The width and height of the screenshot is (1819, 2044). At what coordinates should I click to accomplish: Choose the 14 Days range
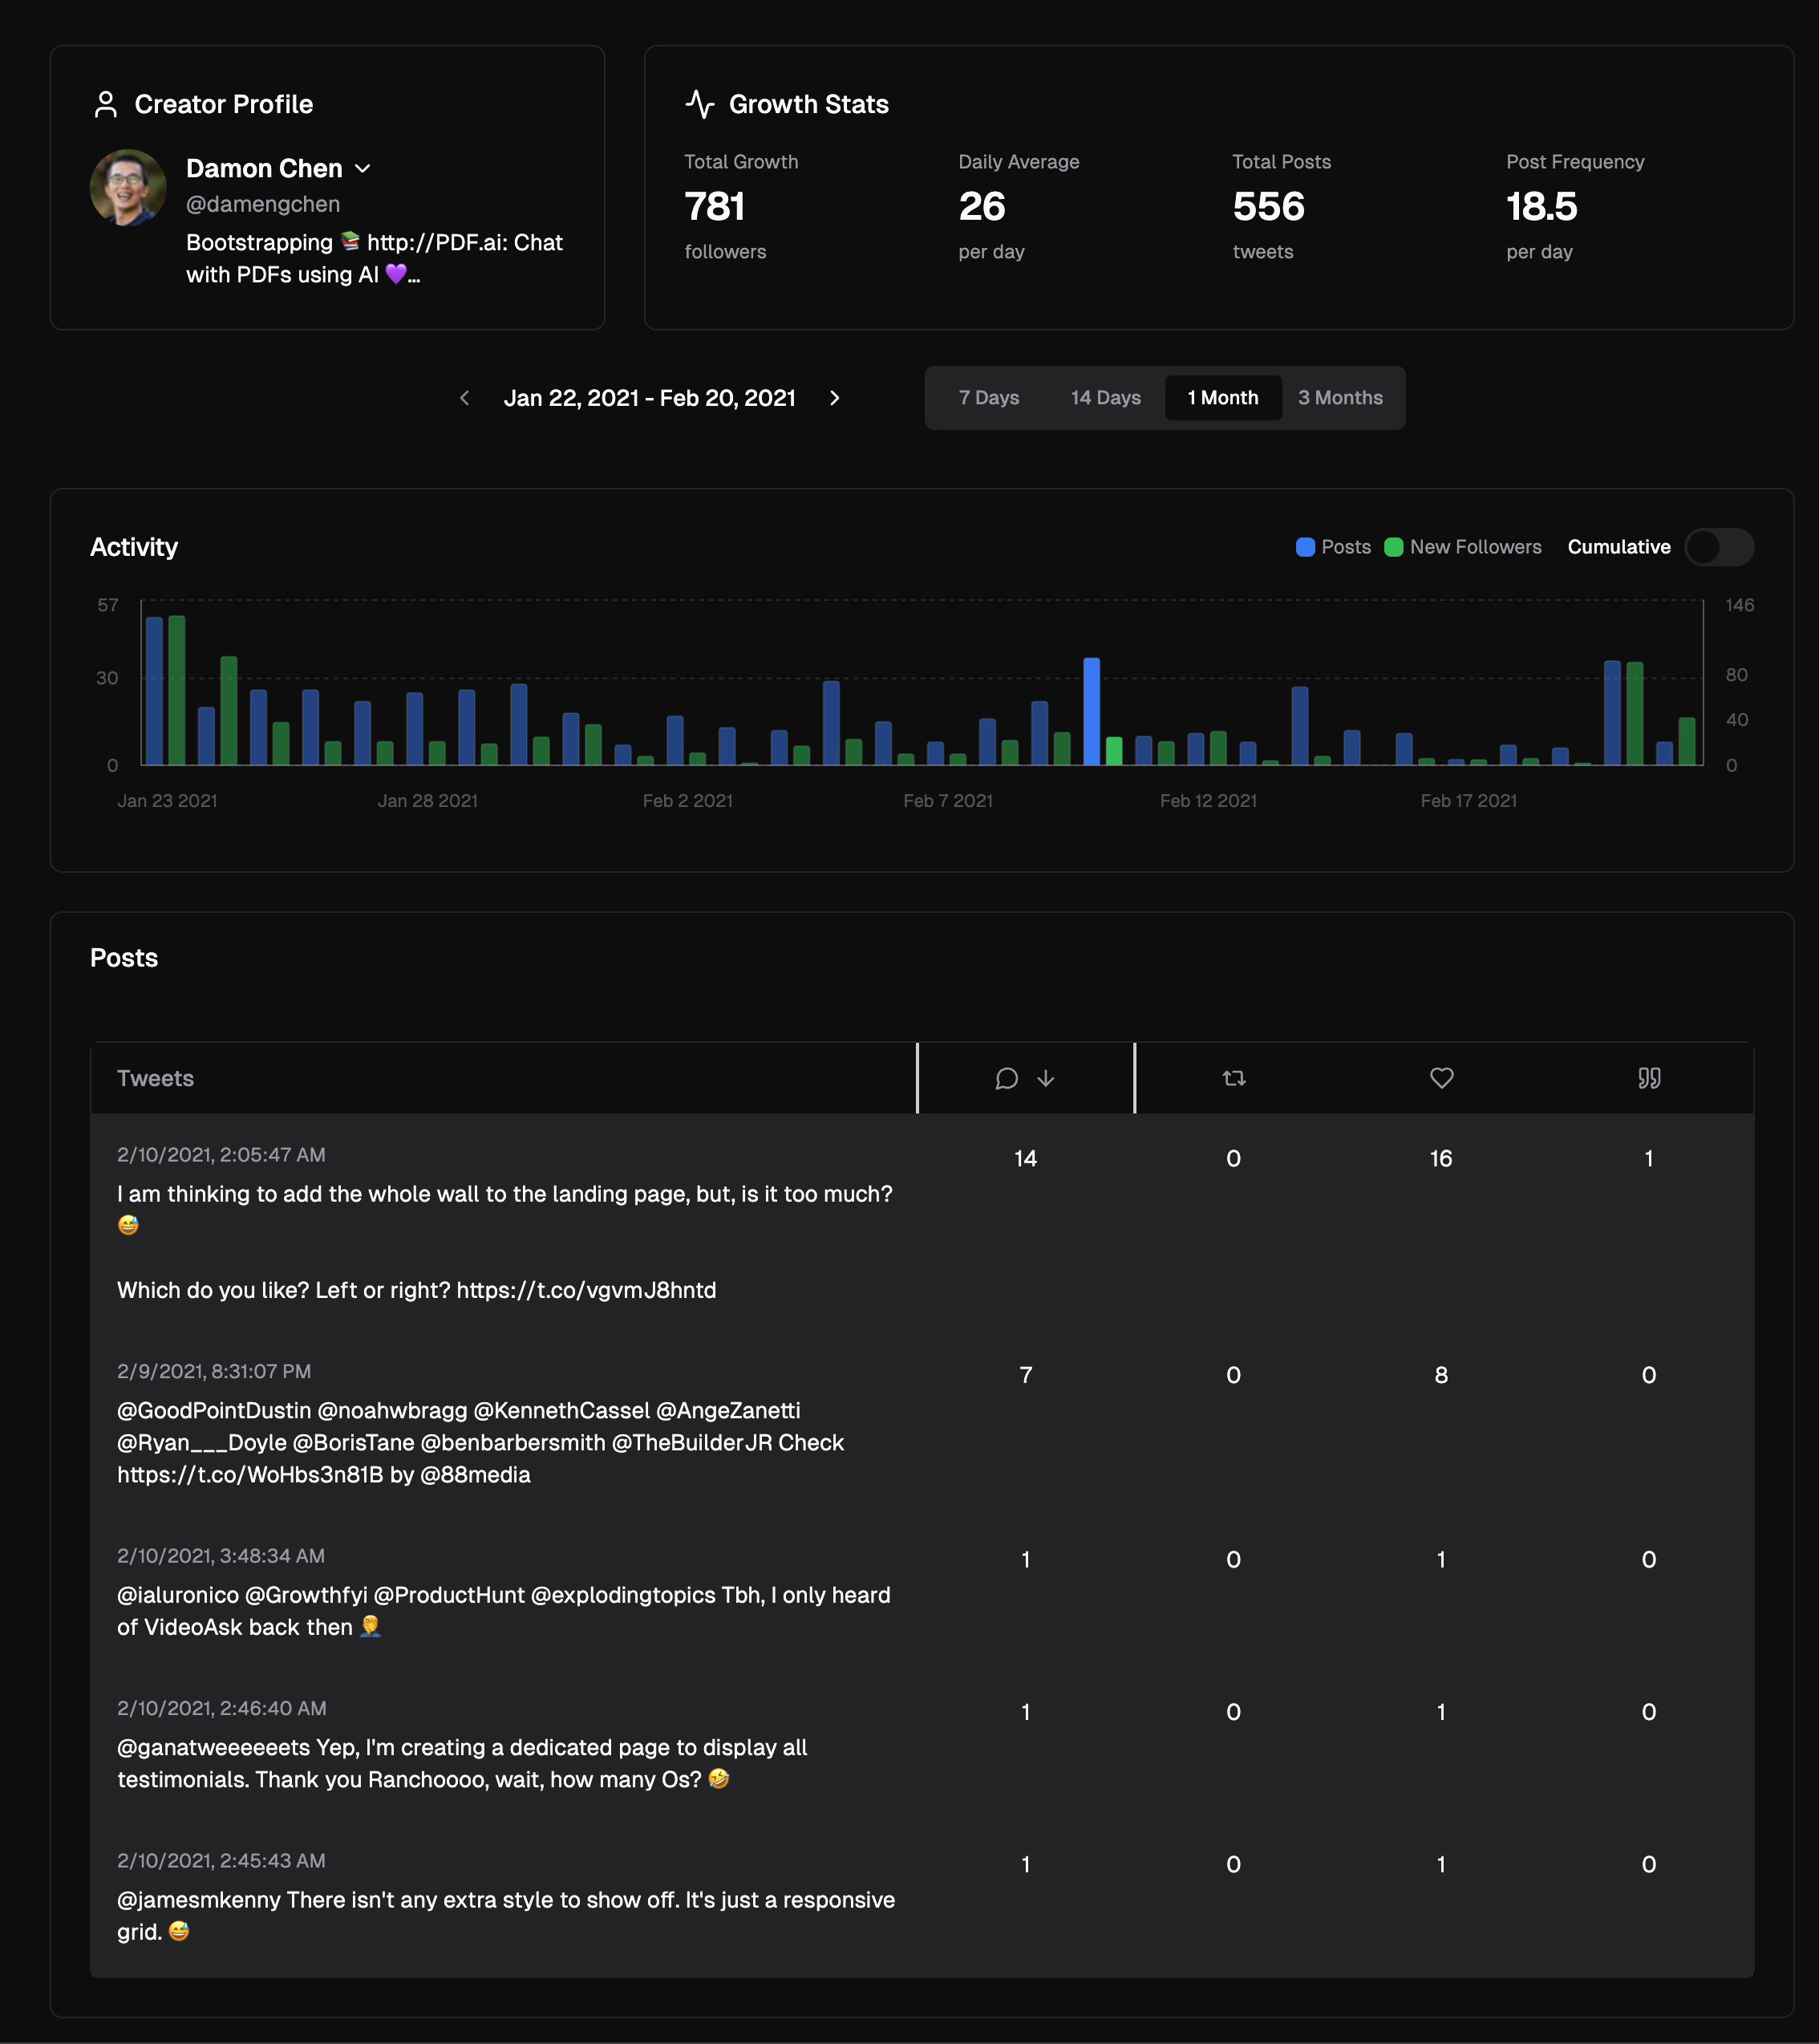pos(1105,398)
